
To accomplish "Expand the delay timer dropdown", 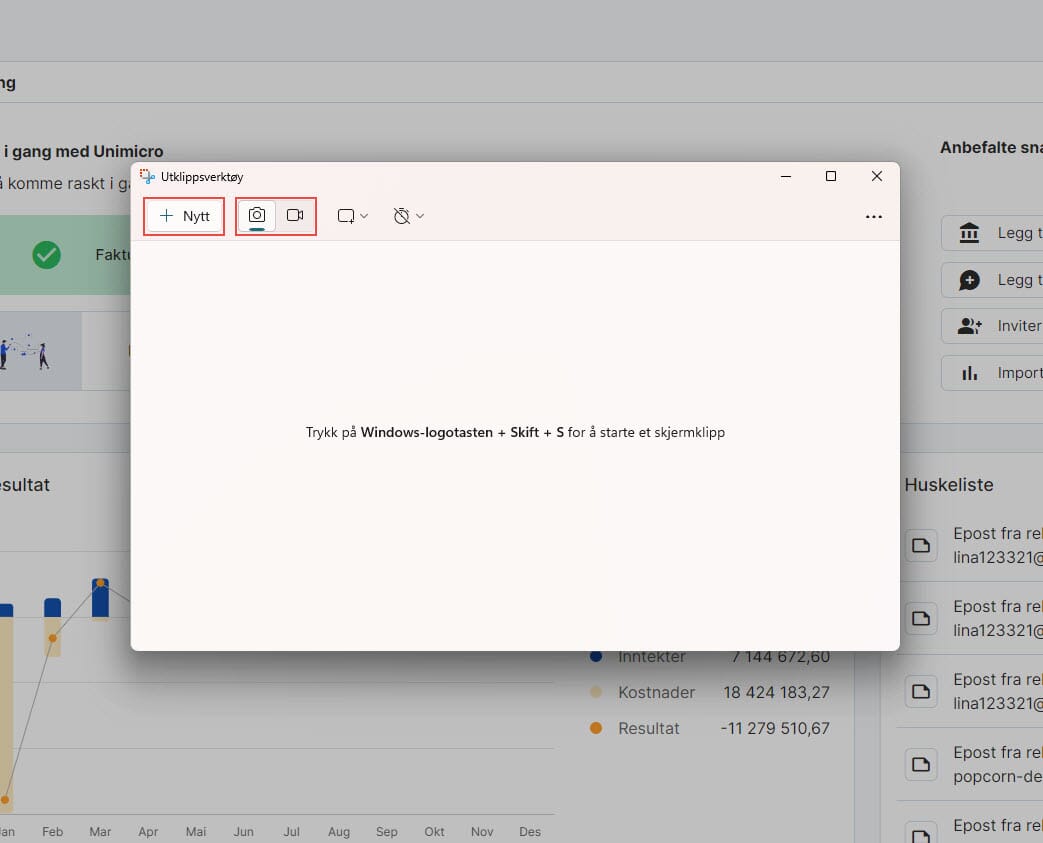I will pyautogui.click(x=409, y=216).
